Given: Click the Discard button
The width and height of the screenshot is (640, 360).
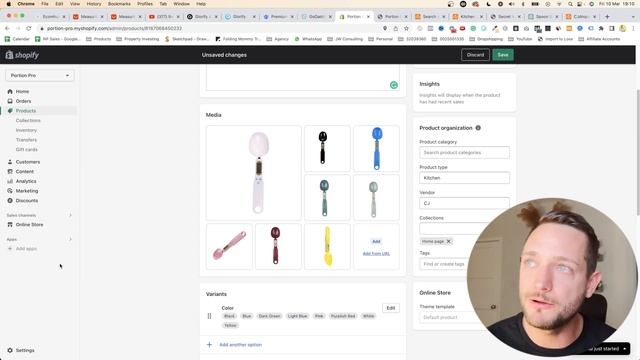Looking at the screenshot, I should (x=475, y=55).
